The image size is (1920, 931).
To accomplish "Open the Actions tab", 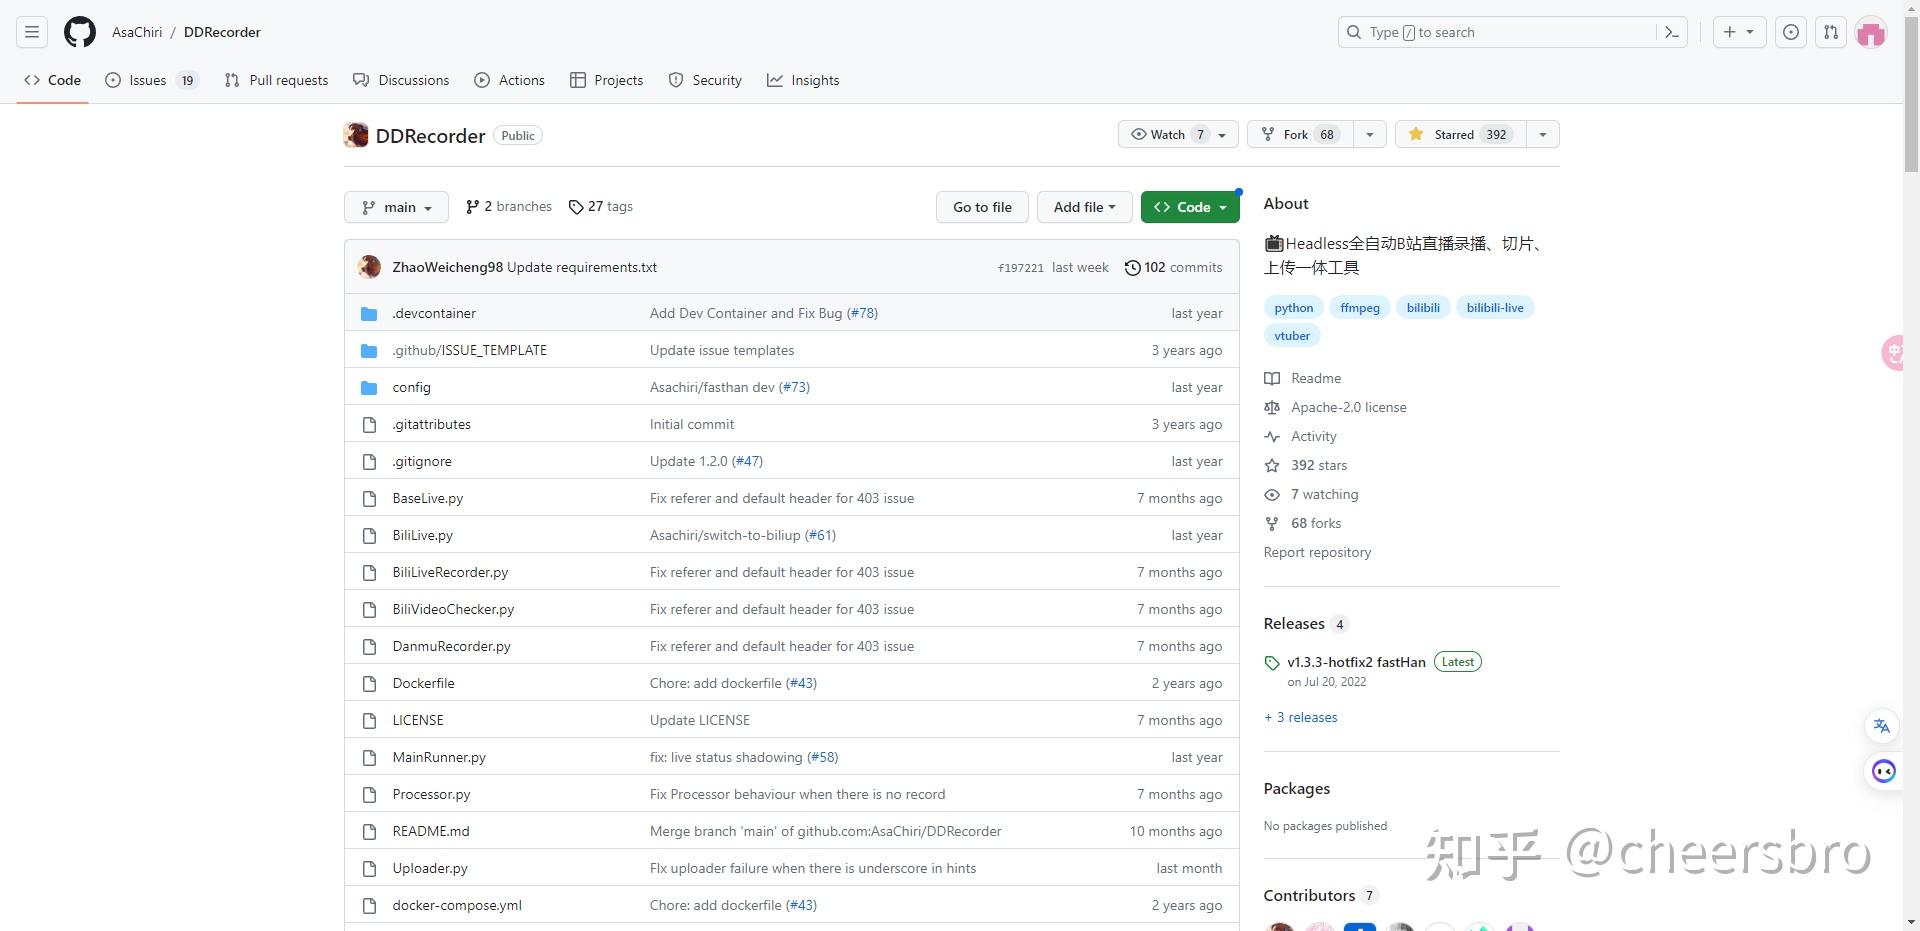I will click(509, 80).
